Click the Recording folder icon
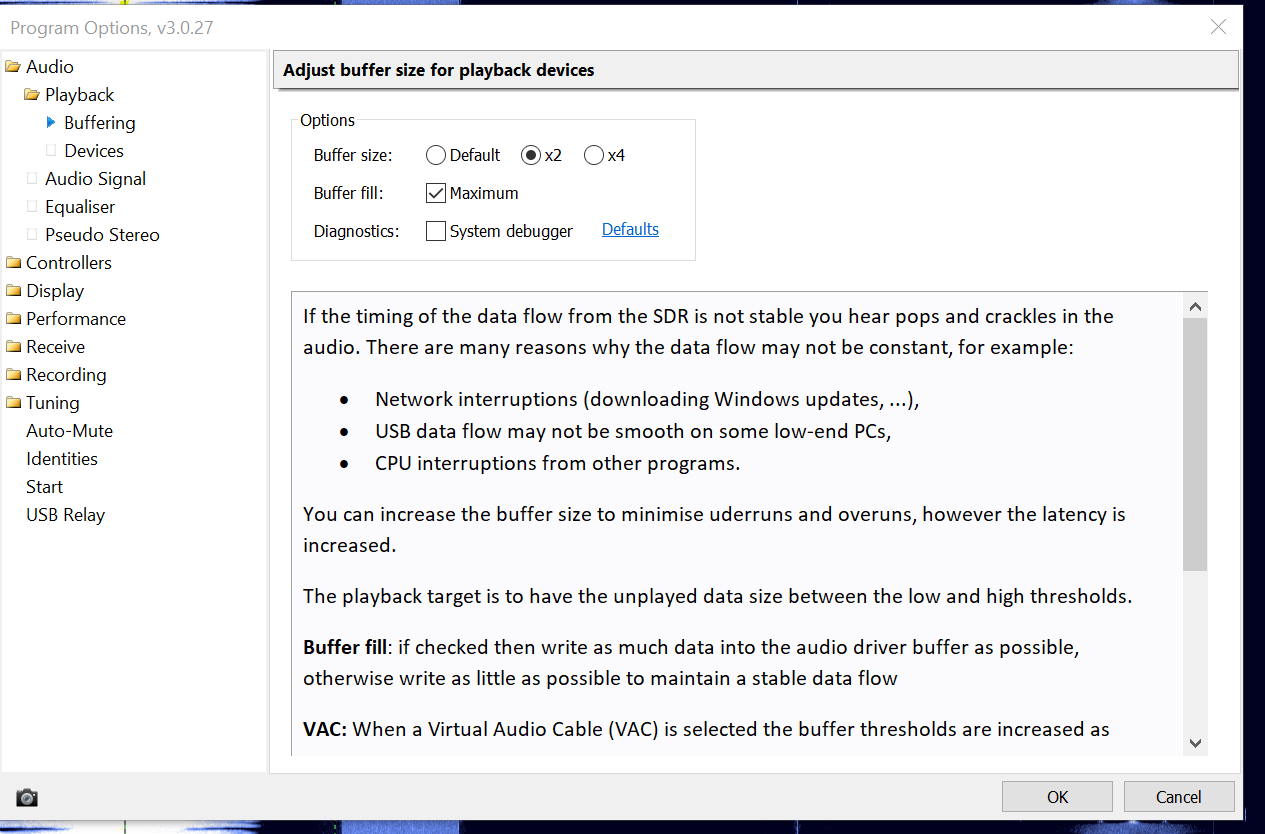The height and width of the screenshot is (834, 1265). [x=13, y=375]
